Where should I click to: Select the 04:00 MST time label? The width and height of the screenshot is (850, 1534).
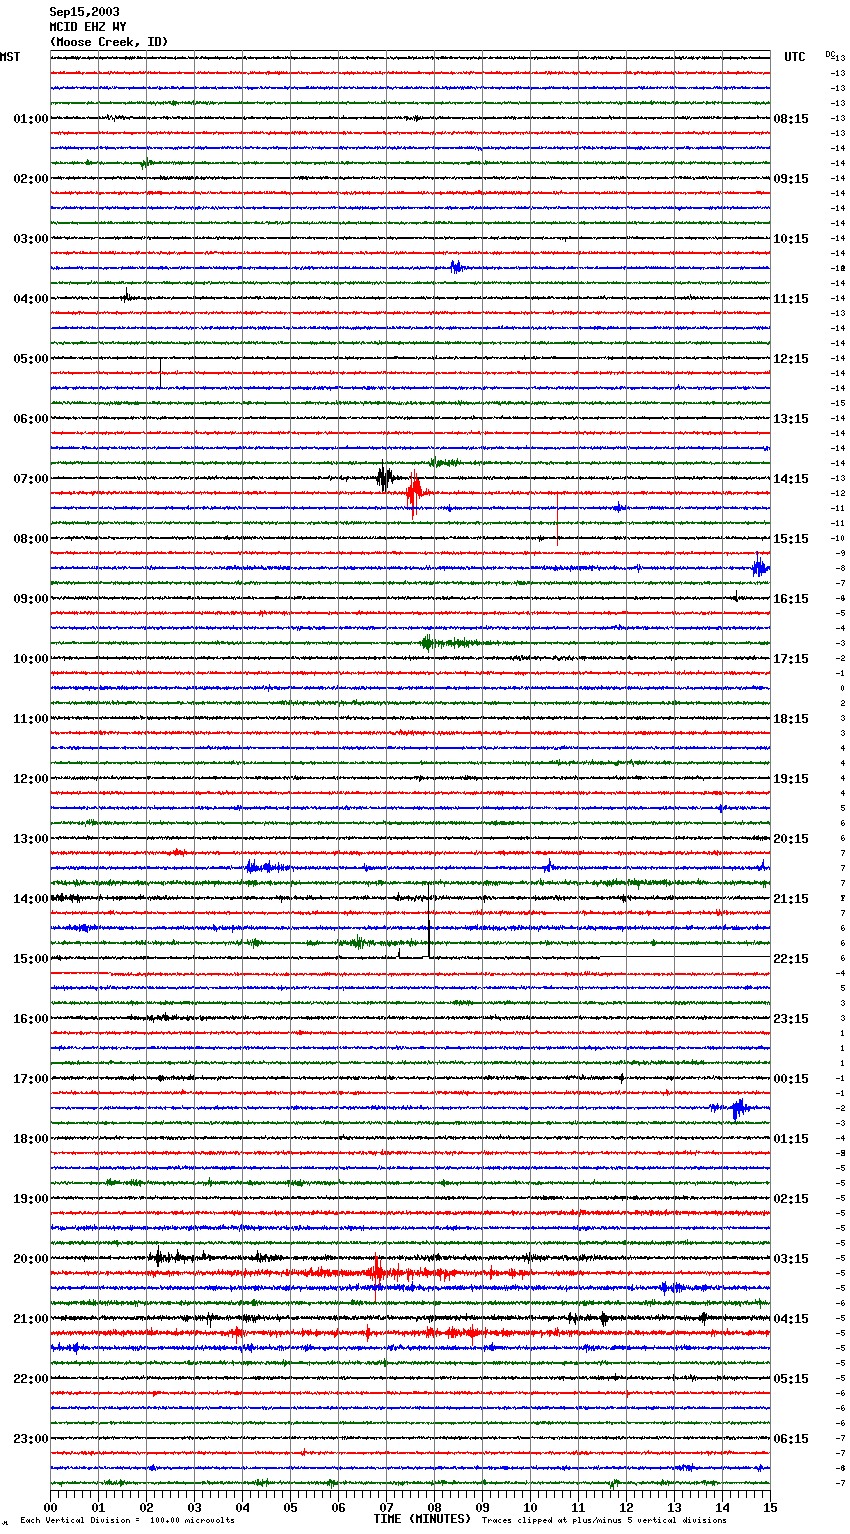(31, 299)
